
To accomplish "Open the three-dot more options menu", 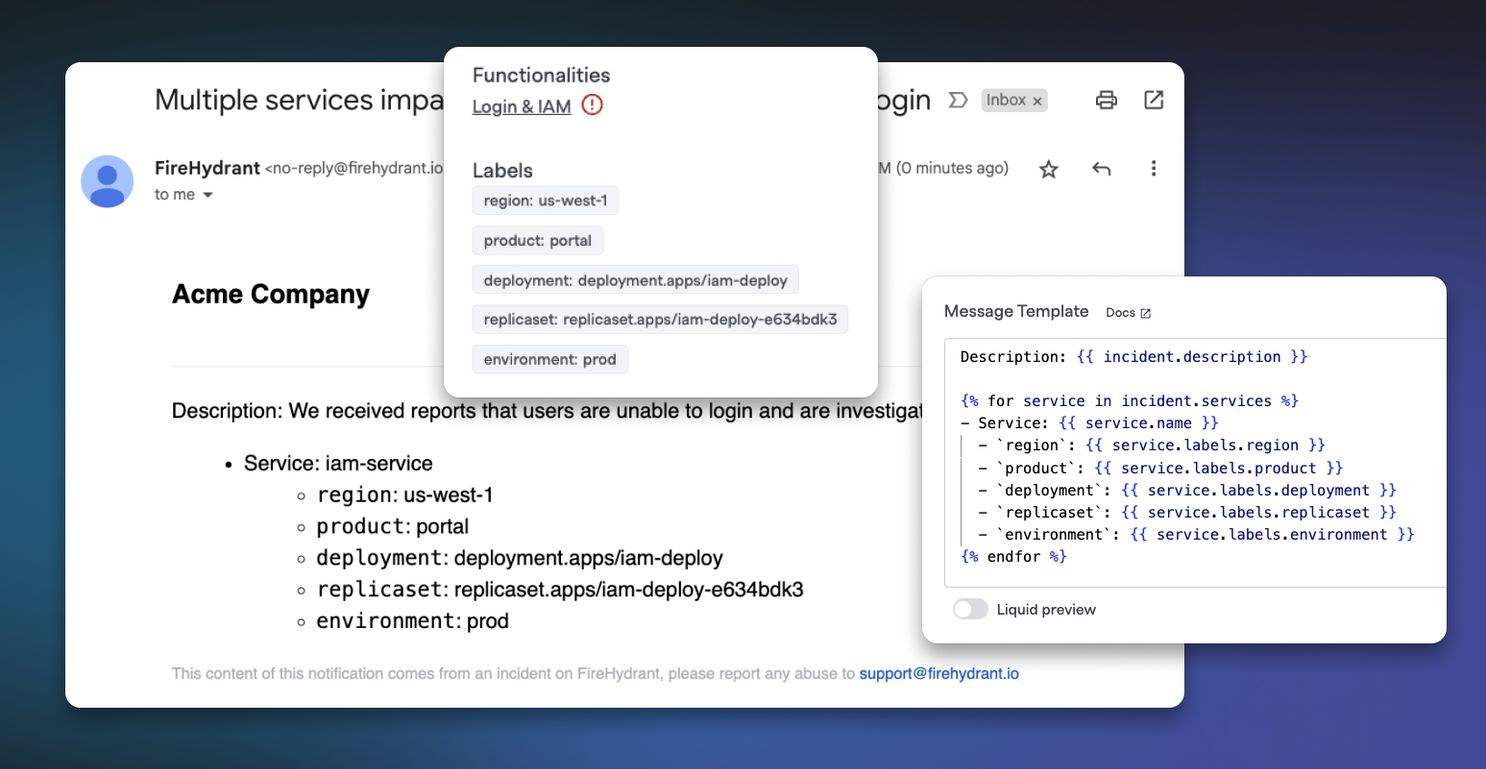I will point(1153,168).
